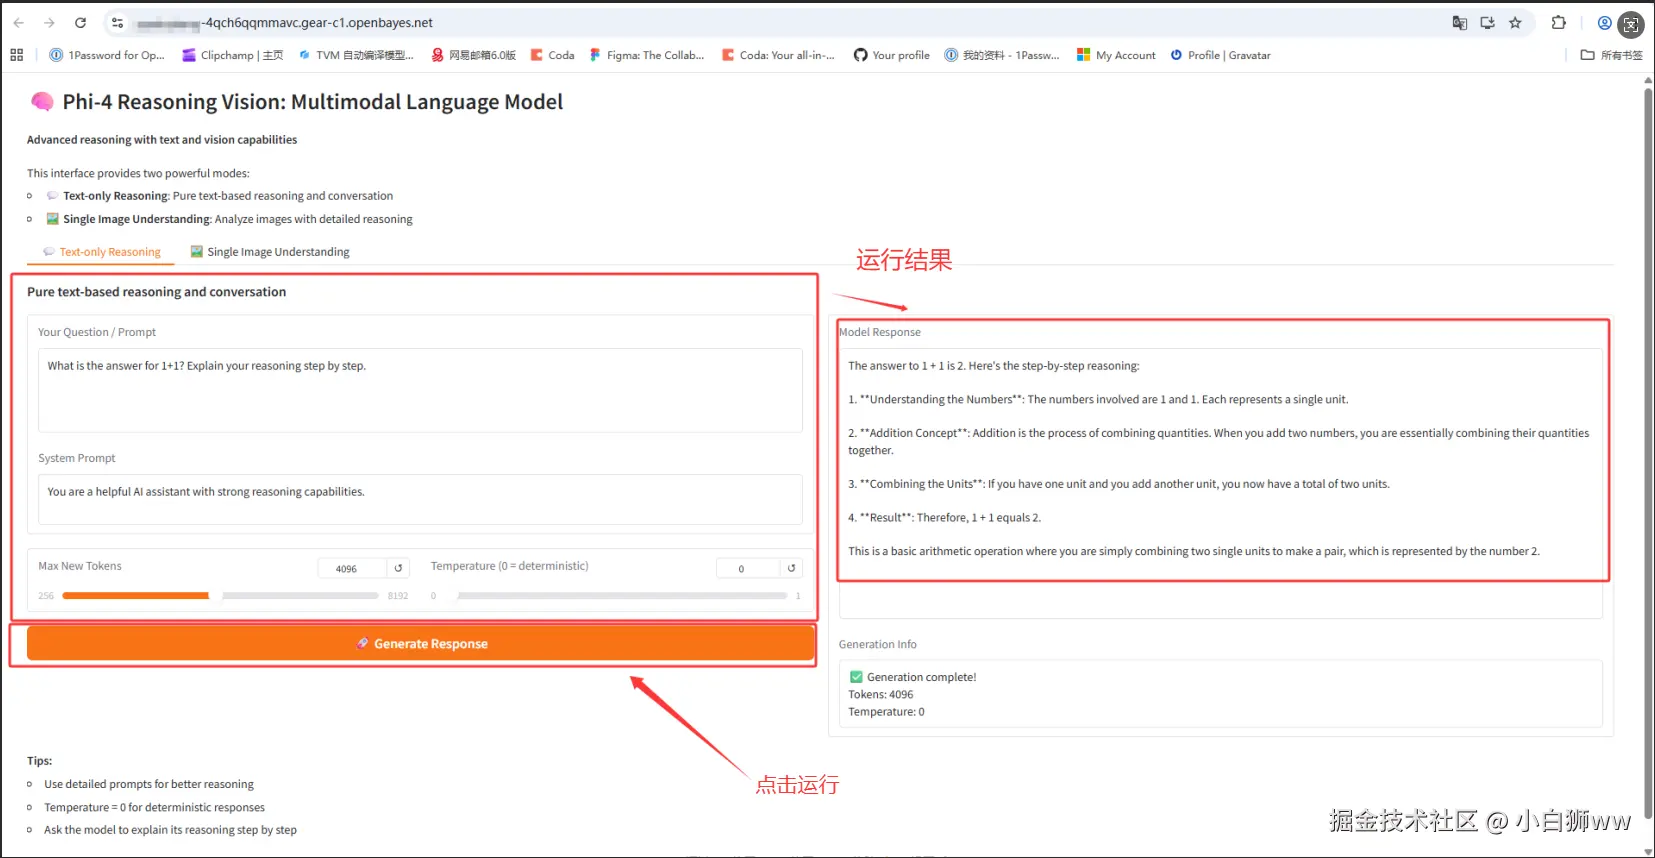Viewport: 1655px width, 858px height.
Task: Switch to Text-only Reasoning tab
Action: click(101, 252)
